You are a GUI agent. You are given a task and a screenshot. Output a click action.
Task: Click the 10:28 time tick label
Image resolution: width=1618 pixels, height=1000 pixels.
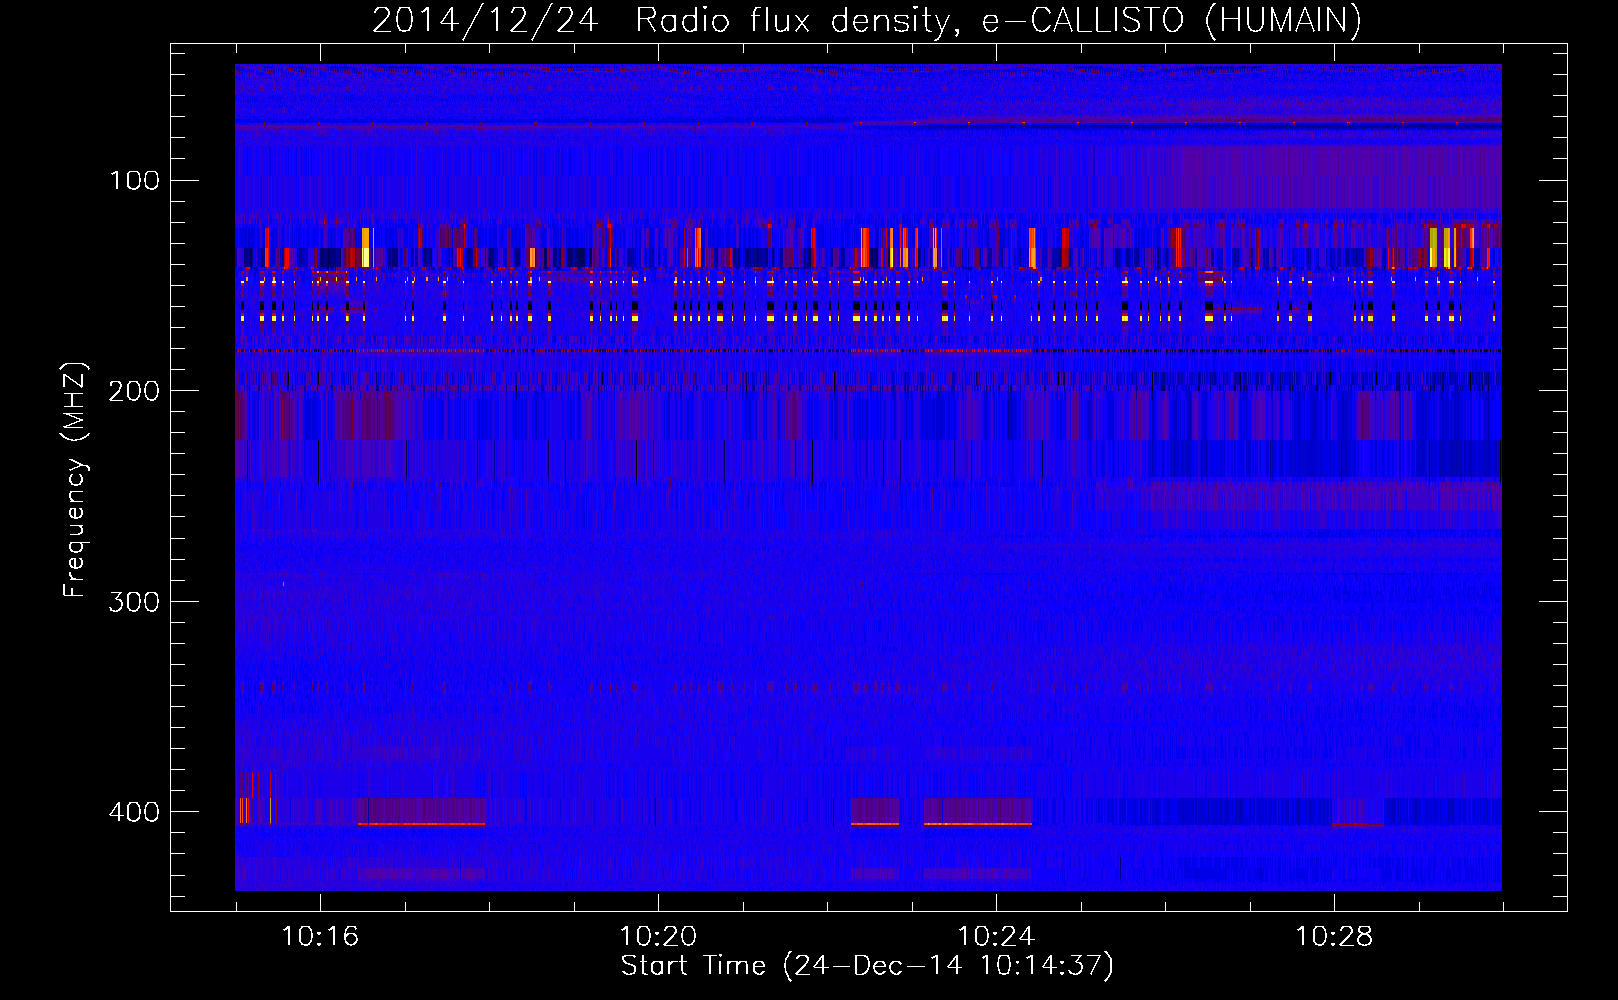point(1334,936)
